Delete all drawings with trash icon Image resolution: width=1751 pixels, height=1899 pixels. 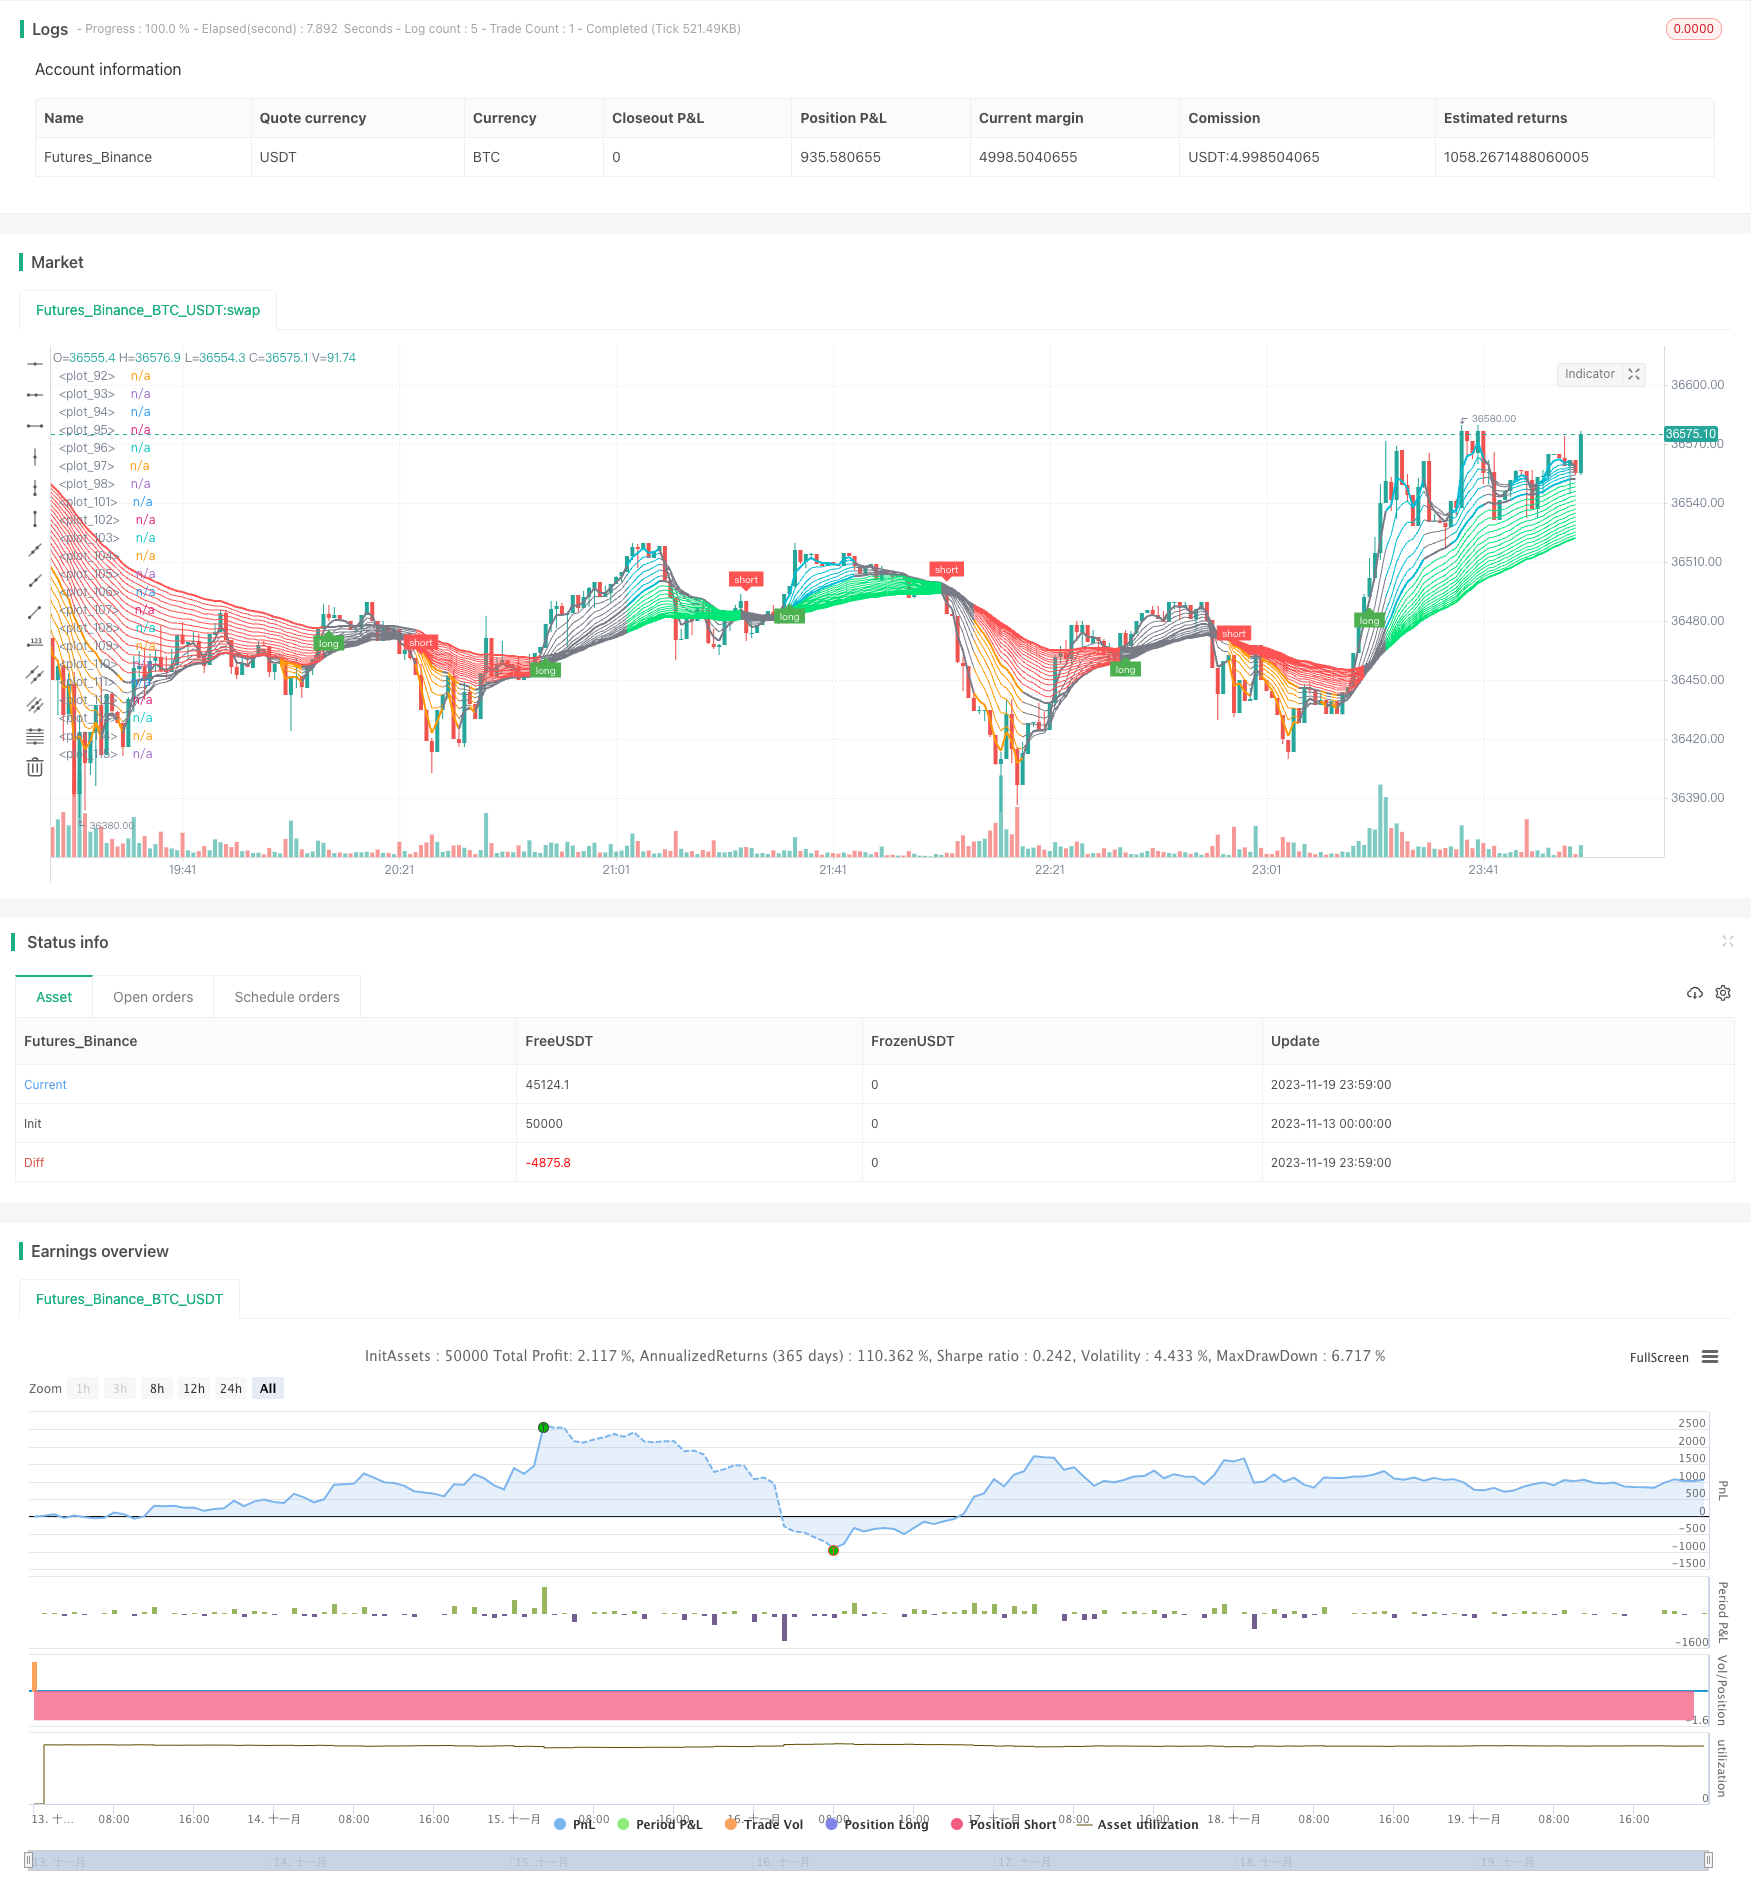(35, 767)
